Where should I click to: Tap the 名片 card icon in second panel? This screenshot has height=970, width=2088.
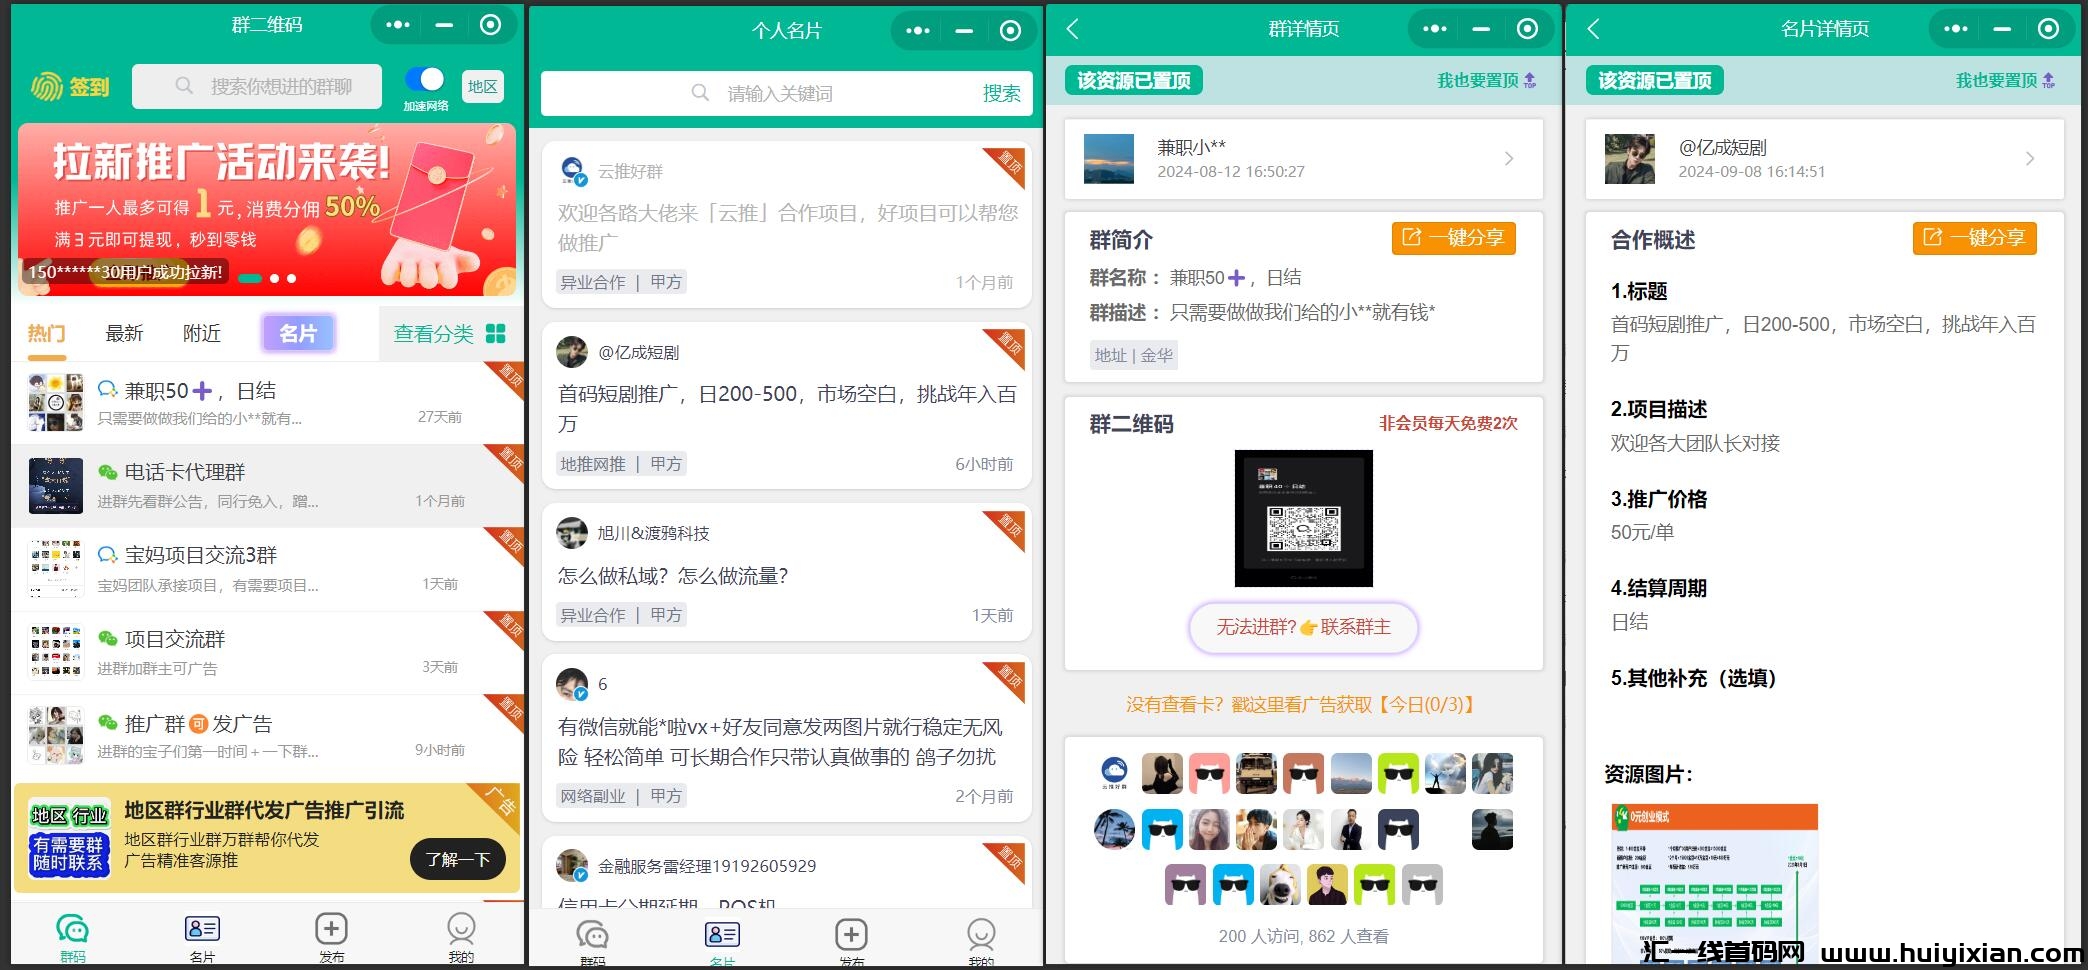721,935
